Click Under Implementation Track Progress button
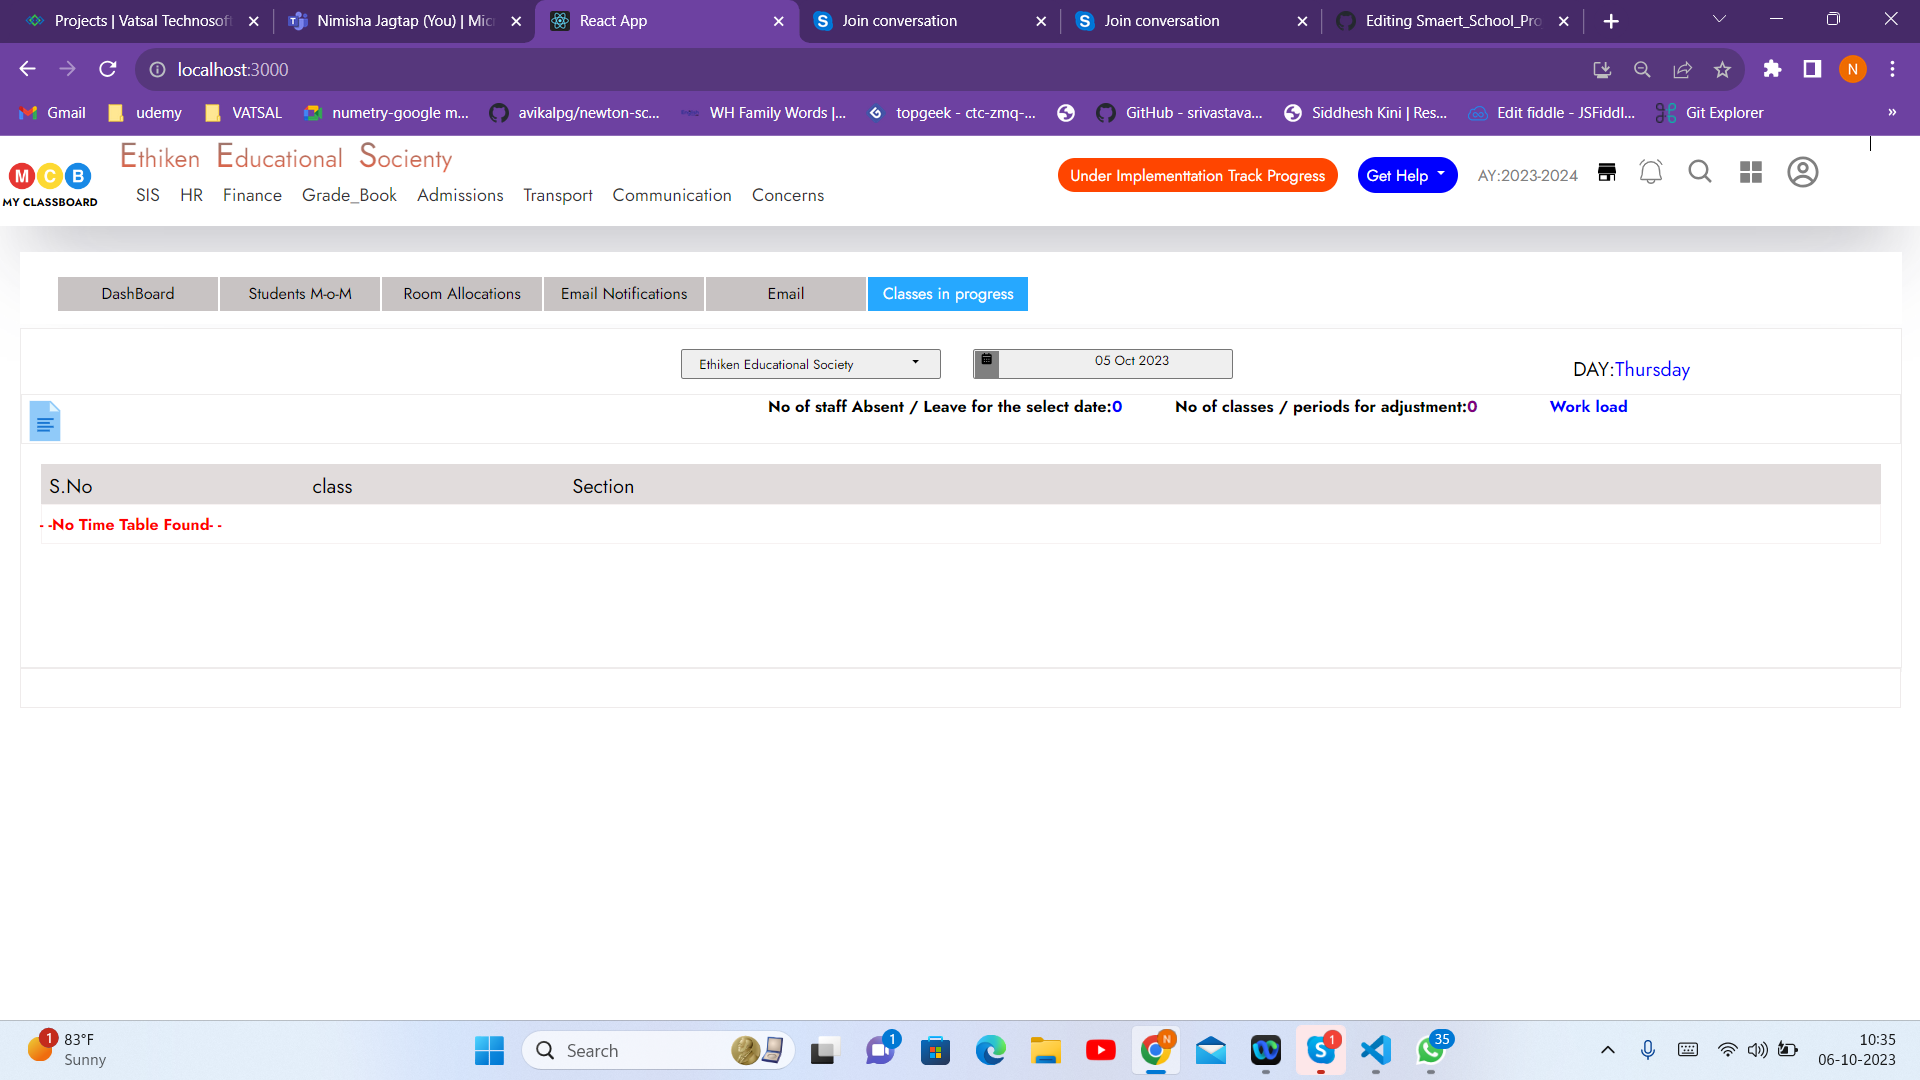The image size is (1920, 1080). [1197, 175]
